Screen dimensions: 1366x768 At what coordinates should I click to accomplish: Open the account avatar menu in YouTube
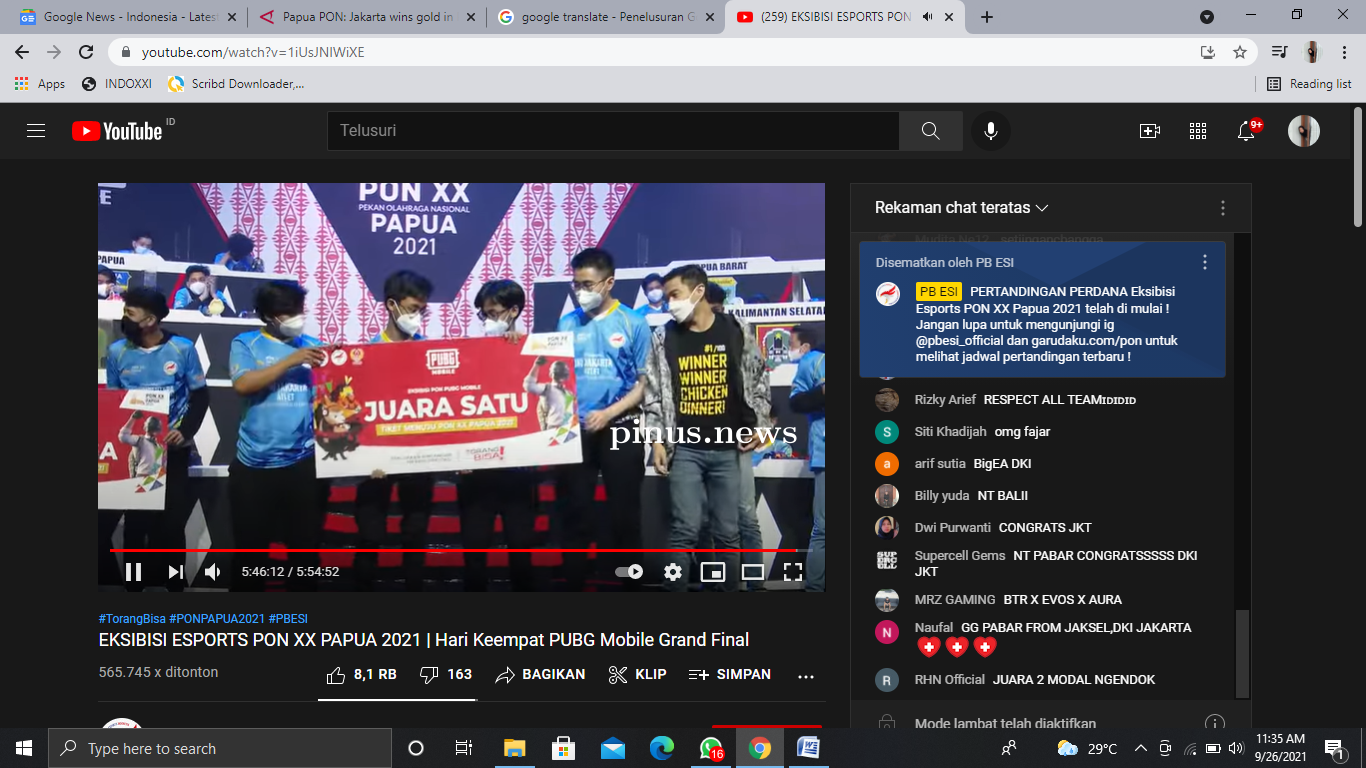click(1304, 131)
